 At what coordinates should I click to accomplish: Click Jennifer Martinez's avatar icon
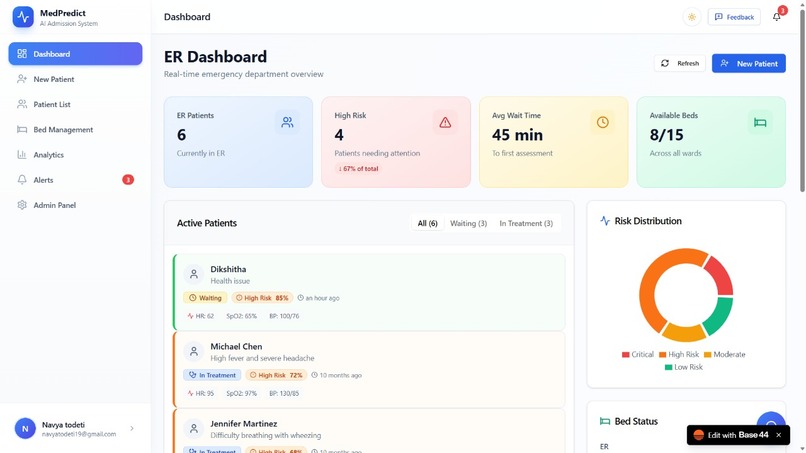[x=194, y=428]
